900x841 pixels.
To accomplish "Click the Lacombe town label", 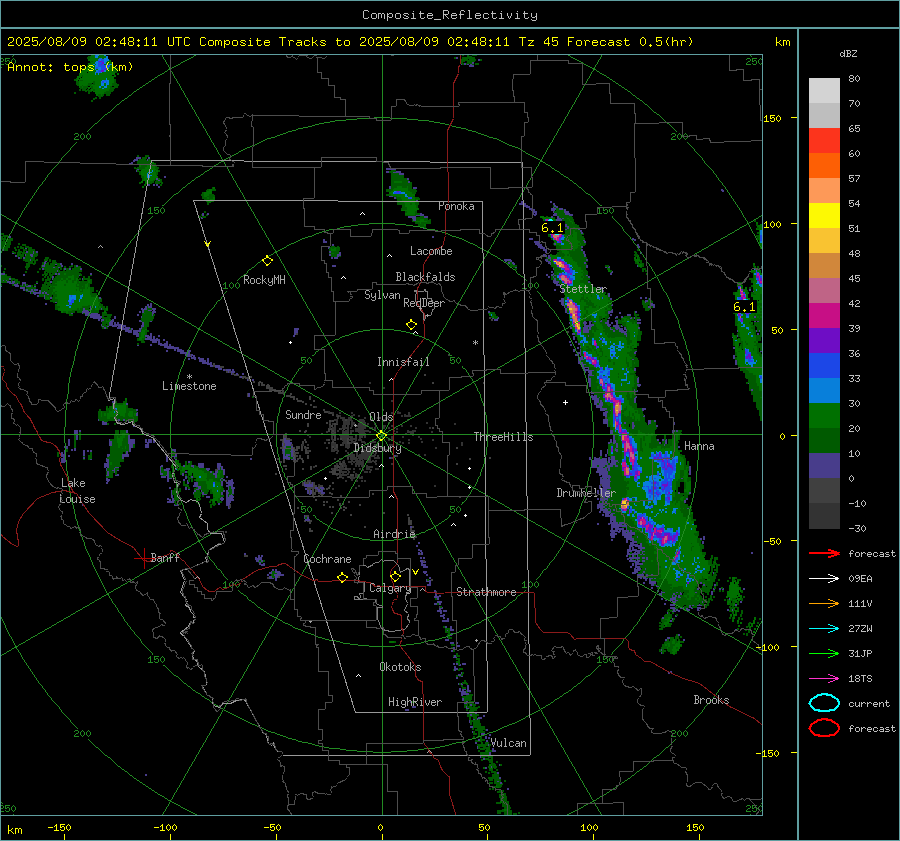I will pos(431,251).
